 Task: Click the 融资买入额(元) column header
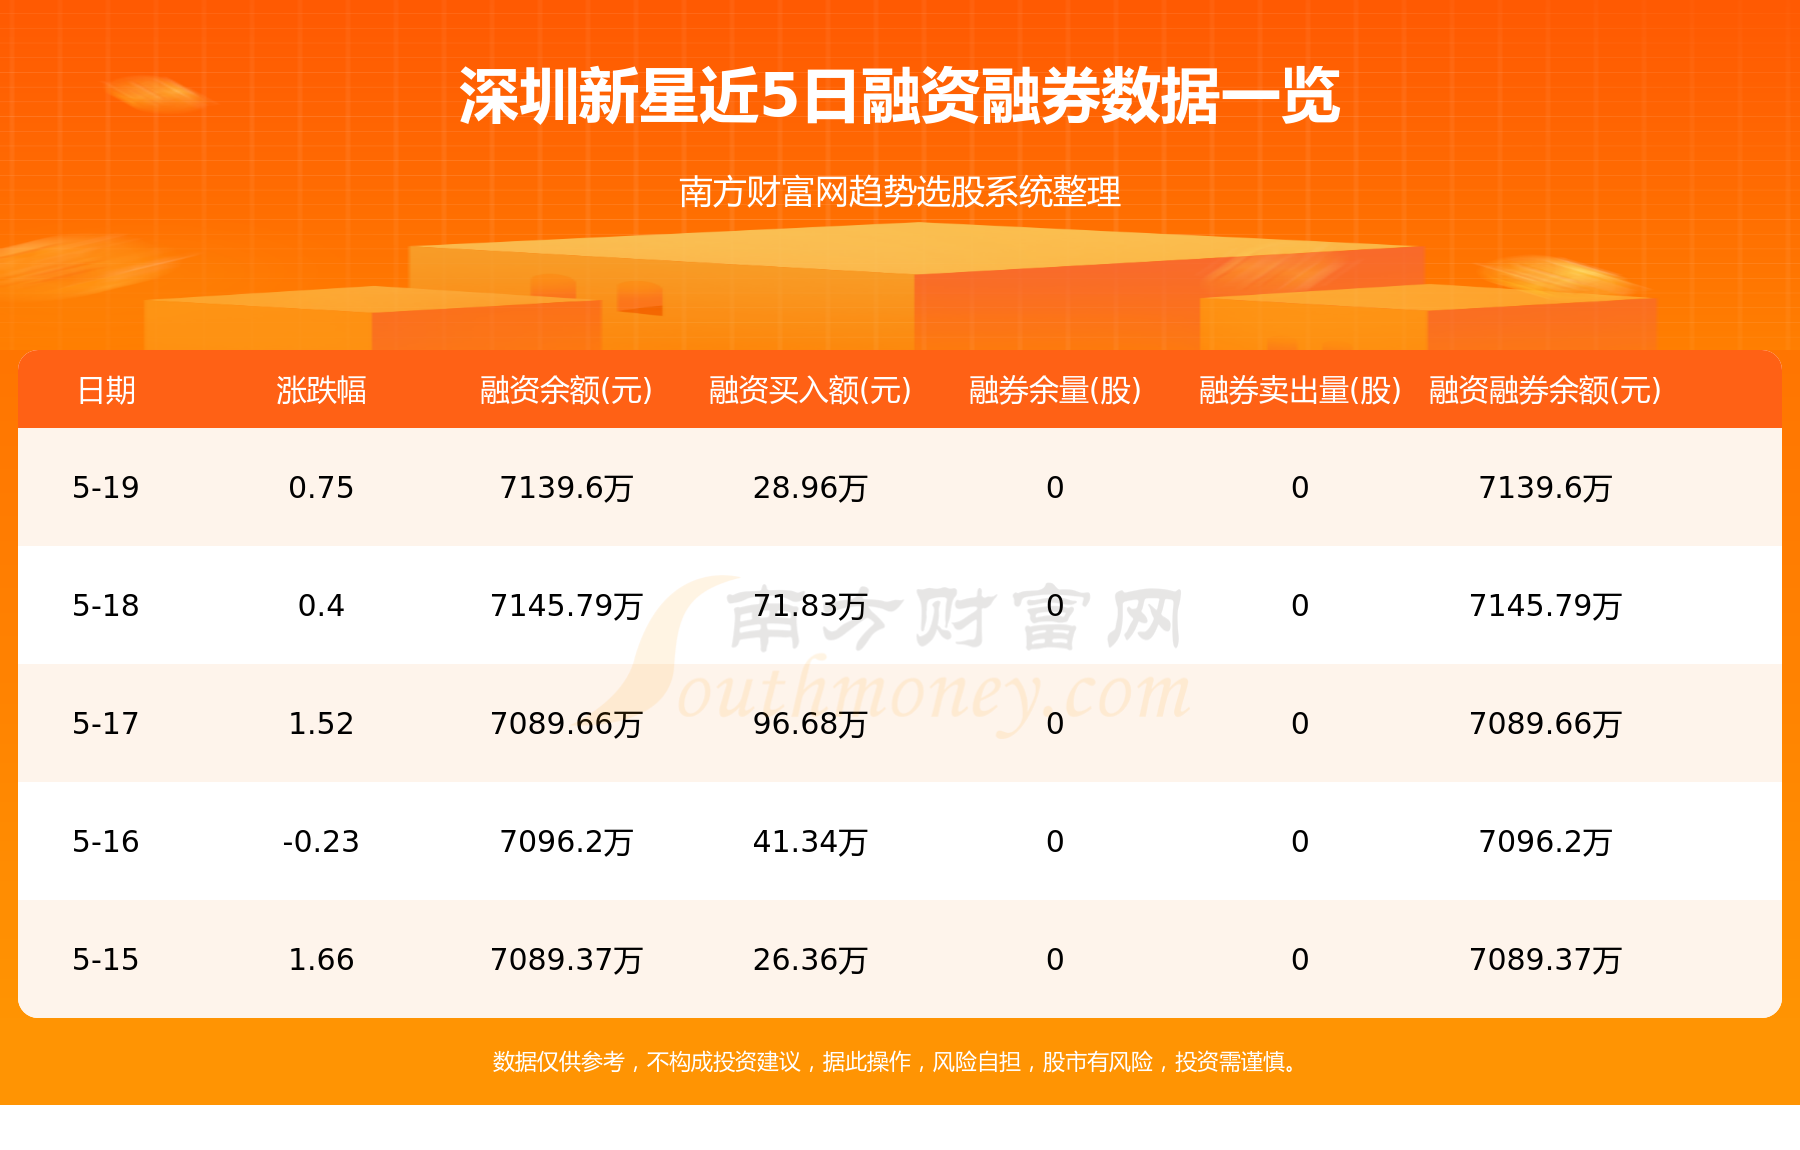tap(810, 390)
